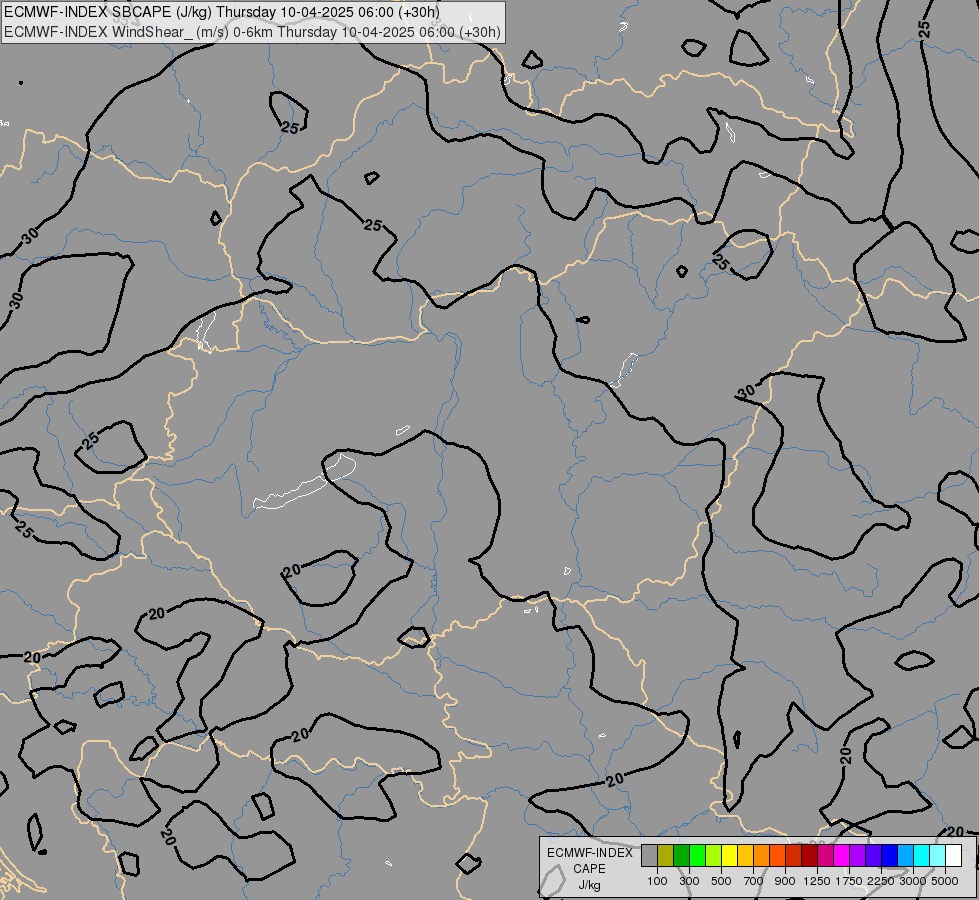This screenshot has height=900, width=979.
Task: Select the dark red maroon legend swatch
Action: point(809,856)
